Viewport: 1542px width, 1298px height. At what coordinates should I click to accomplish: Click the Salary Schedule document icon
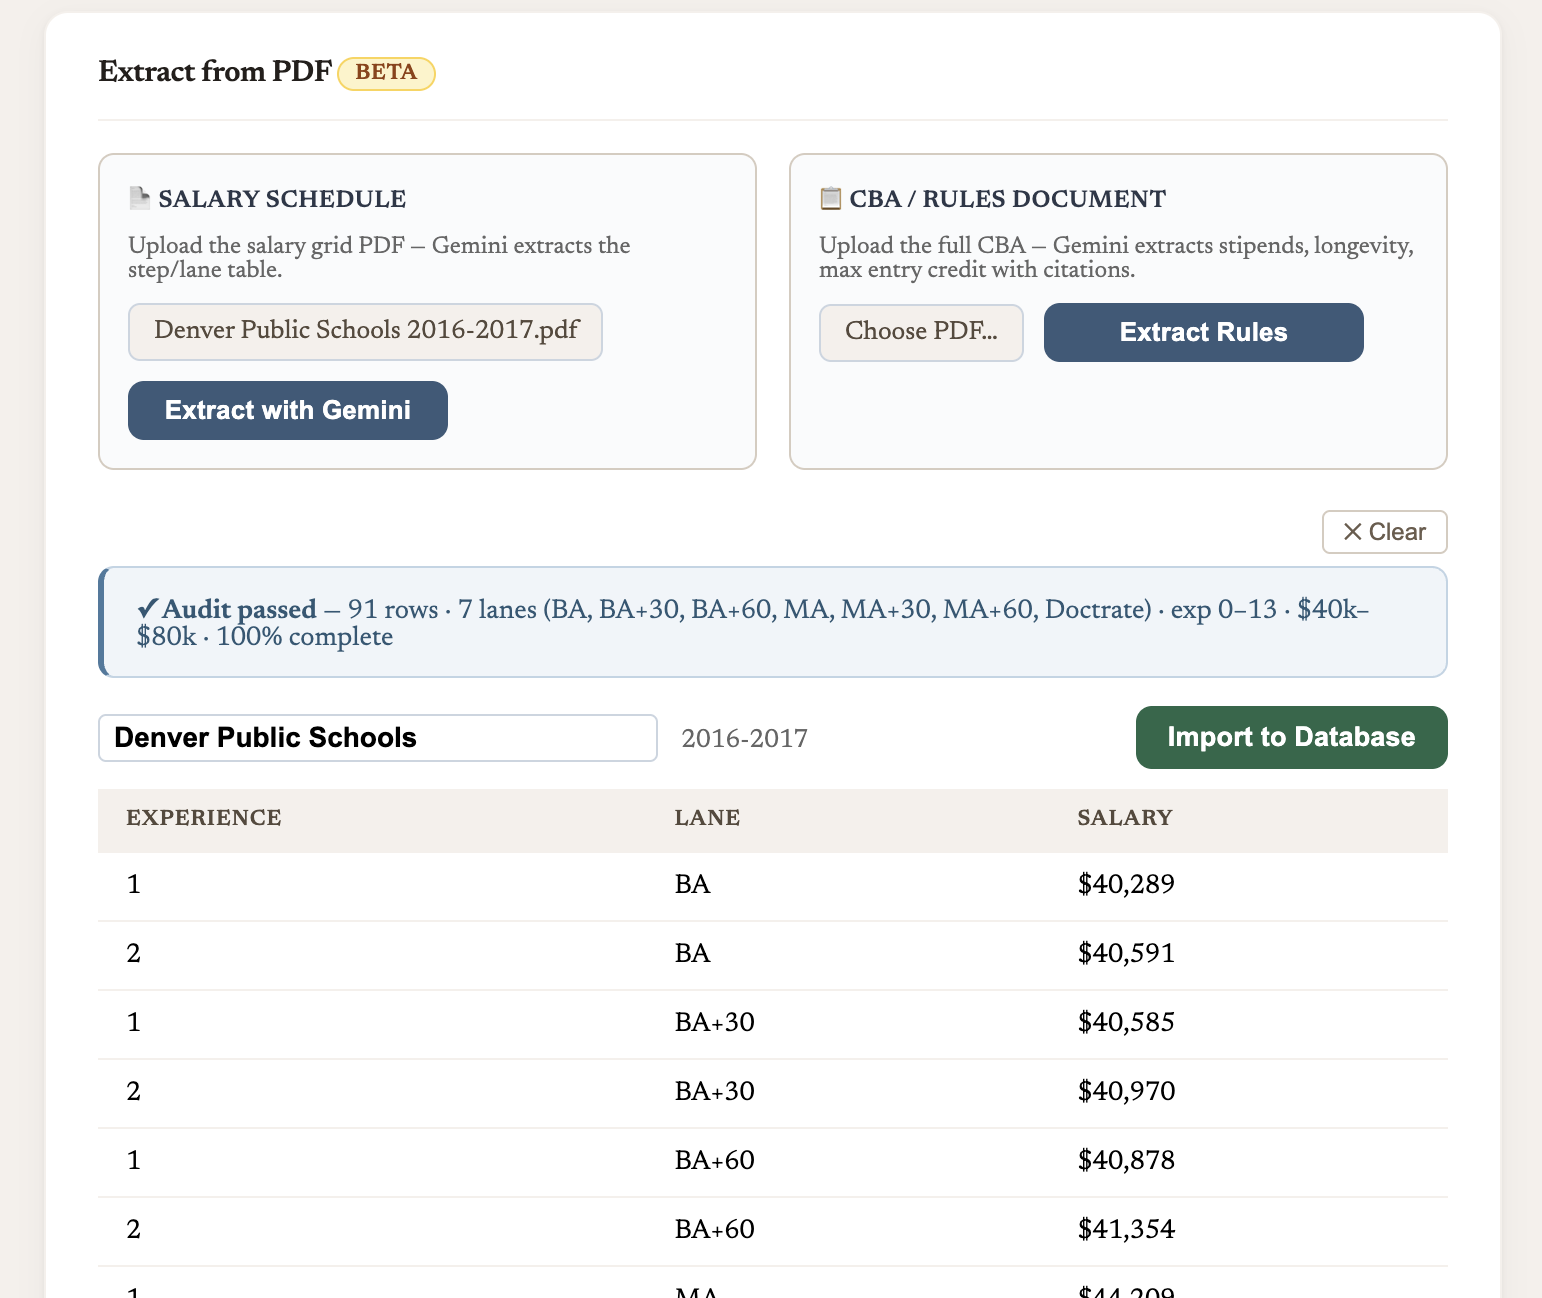pos(140,198)
